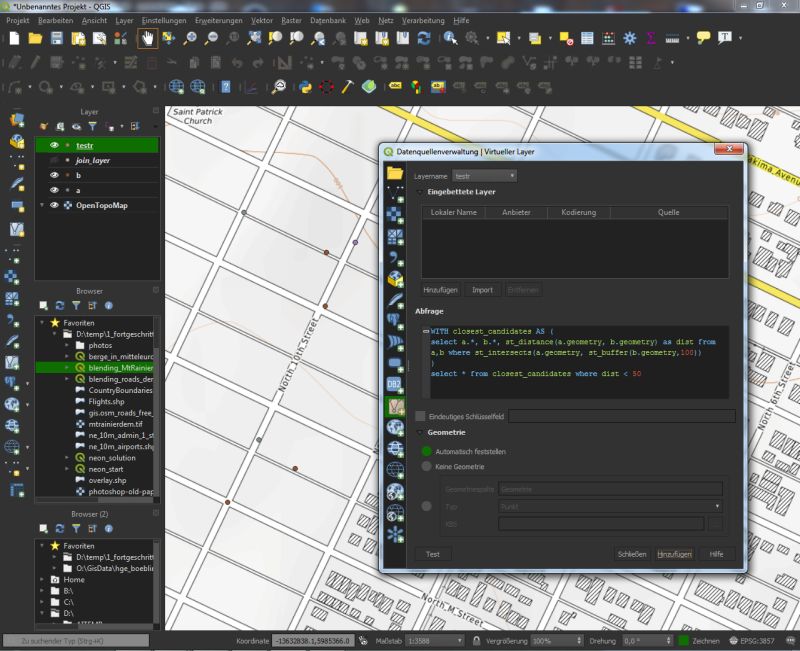Open the DB2 source tab in dialog sidebar

click(395, 386)
